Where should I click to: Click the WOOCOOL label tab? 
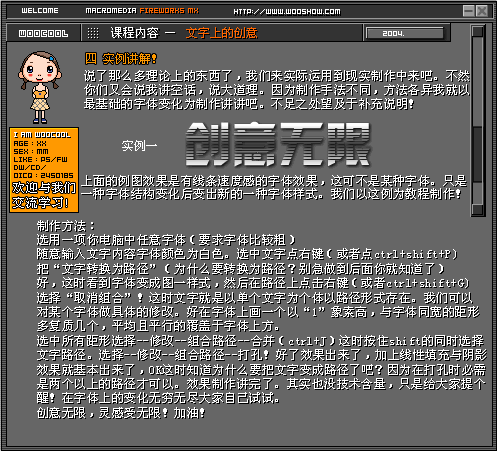pos(43,33)
